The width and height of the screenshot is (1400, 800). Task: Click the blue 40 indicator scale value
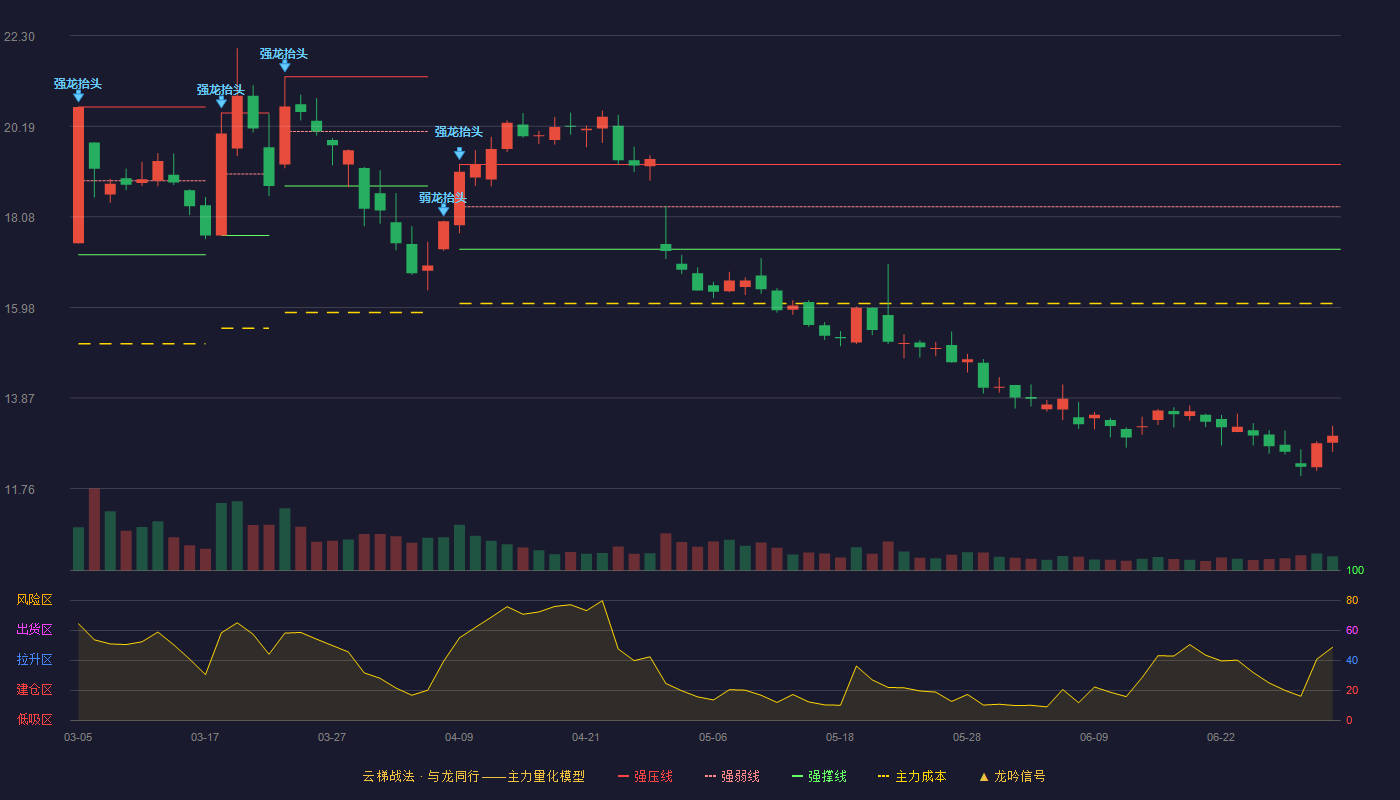click(1352, 661)
